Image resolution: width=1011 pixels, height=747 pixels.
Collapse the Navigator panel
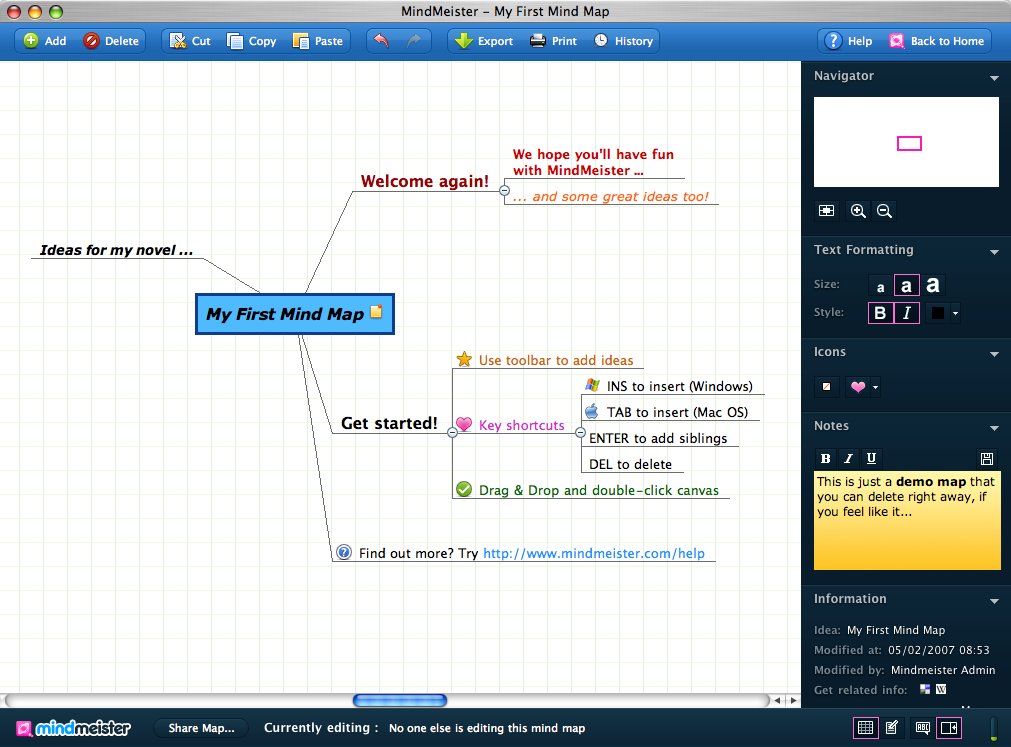tap(994, 78)
